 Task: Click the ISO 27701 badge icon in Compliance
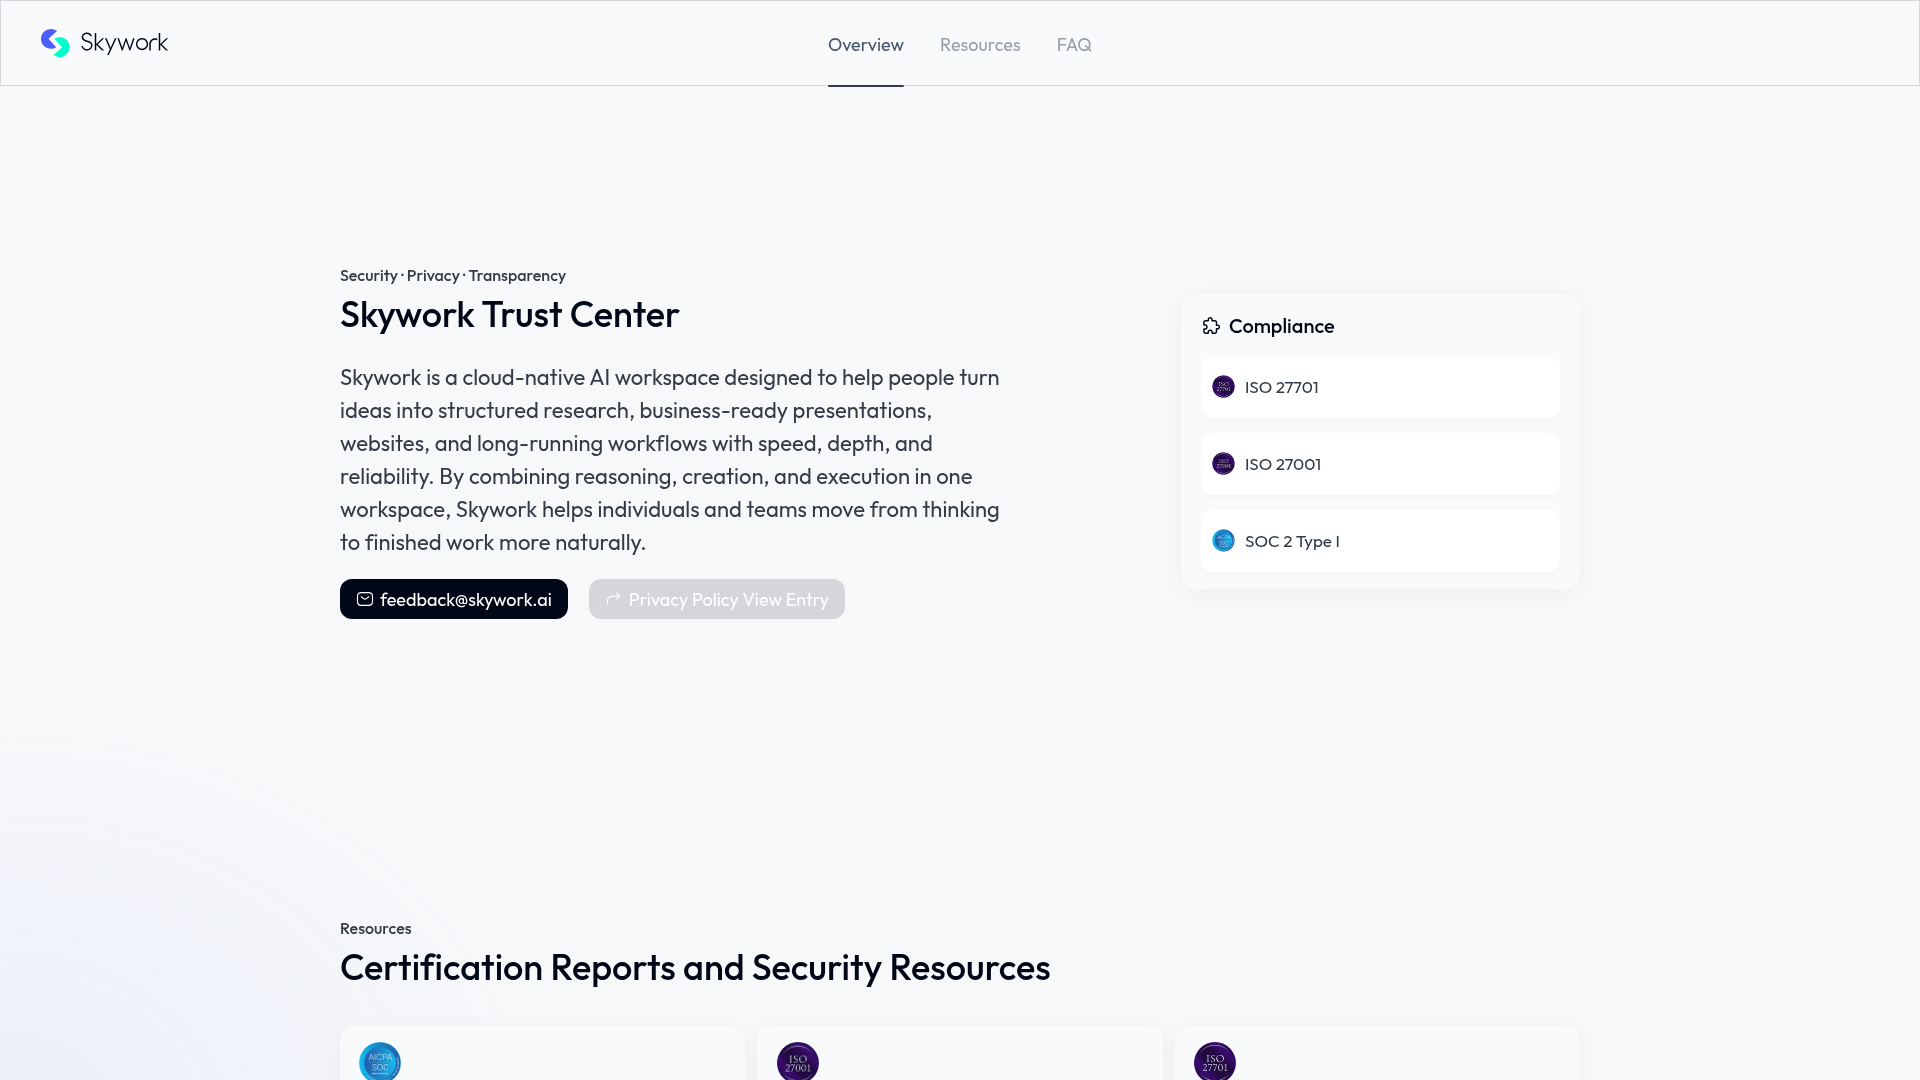[1223, 387]
